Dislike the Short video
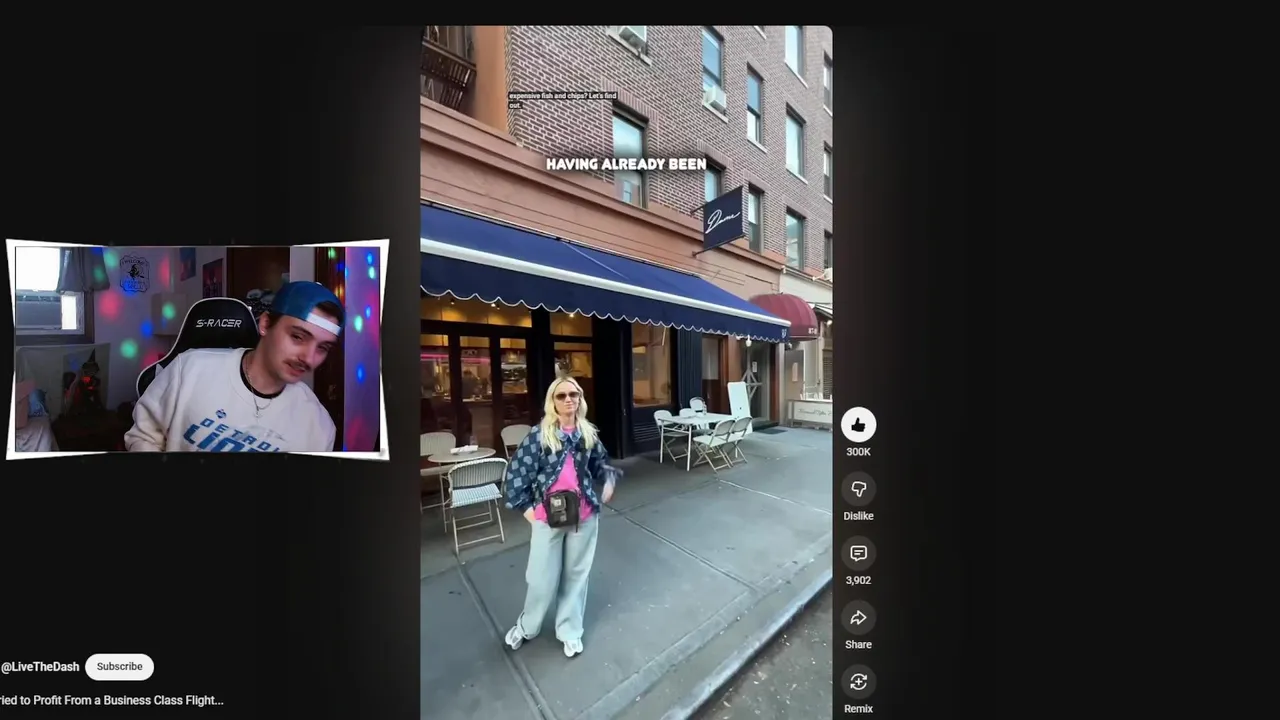This screenshot has width=1280, height=720. point(858,489)
